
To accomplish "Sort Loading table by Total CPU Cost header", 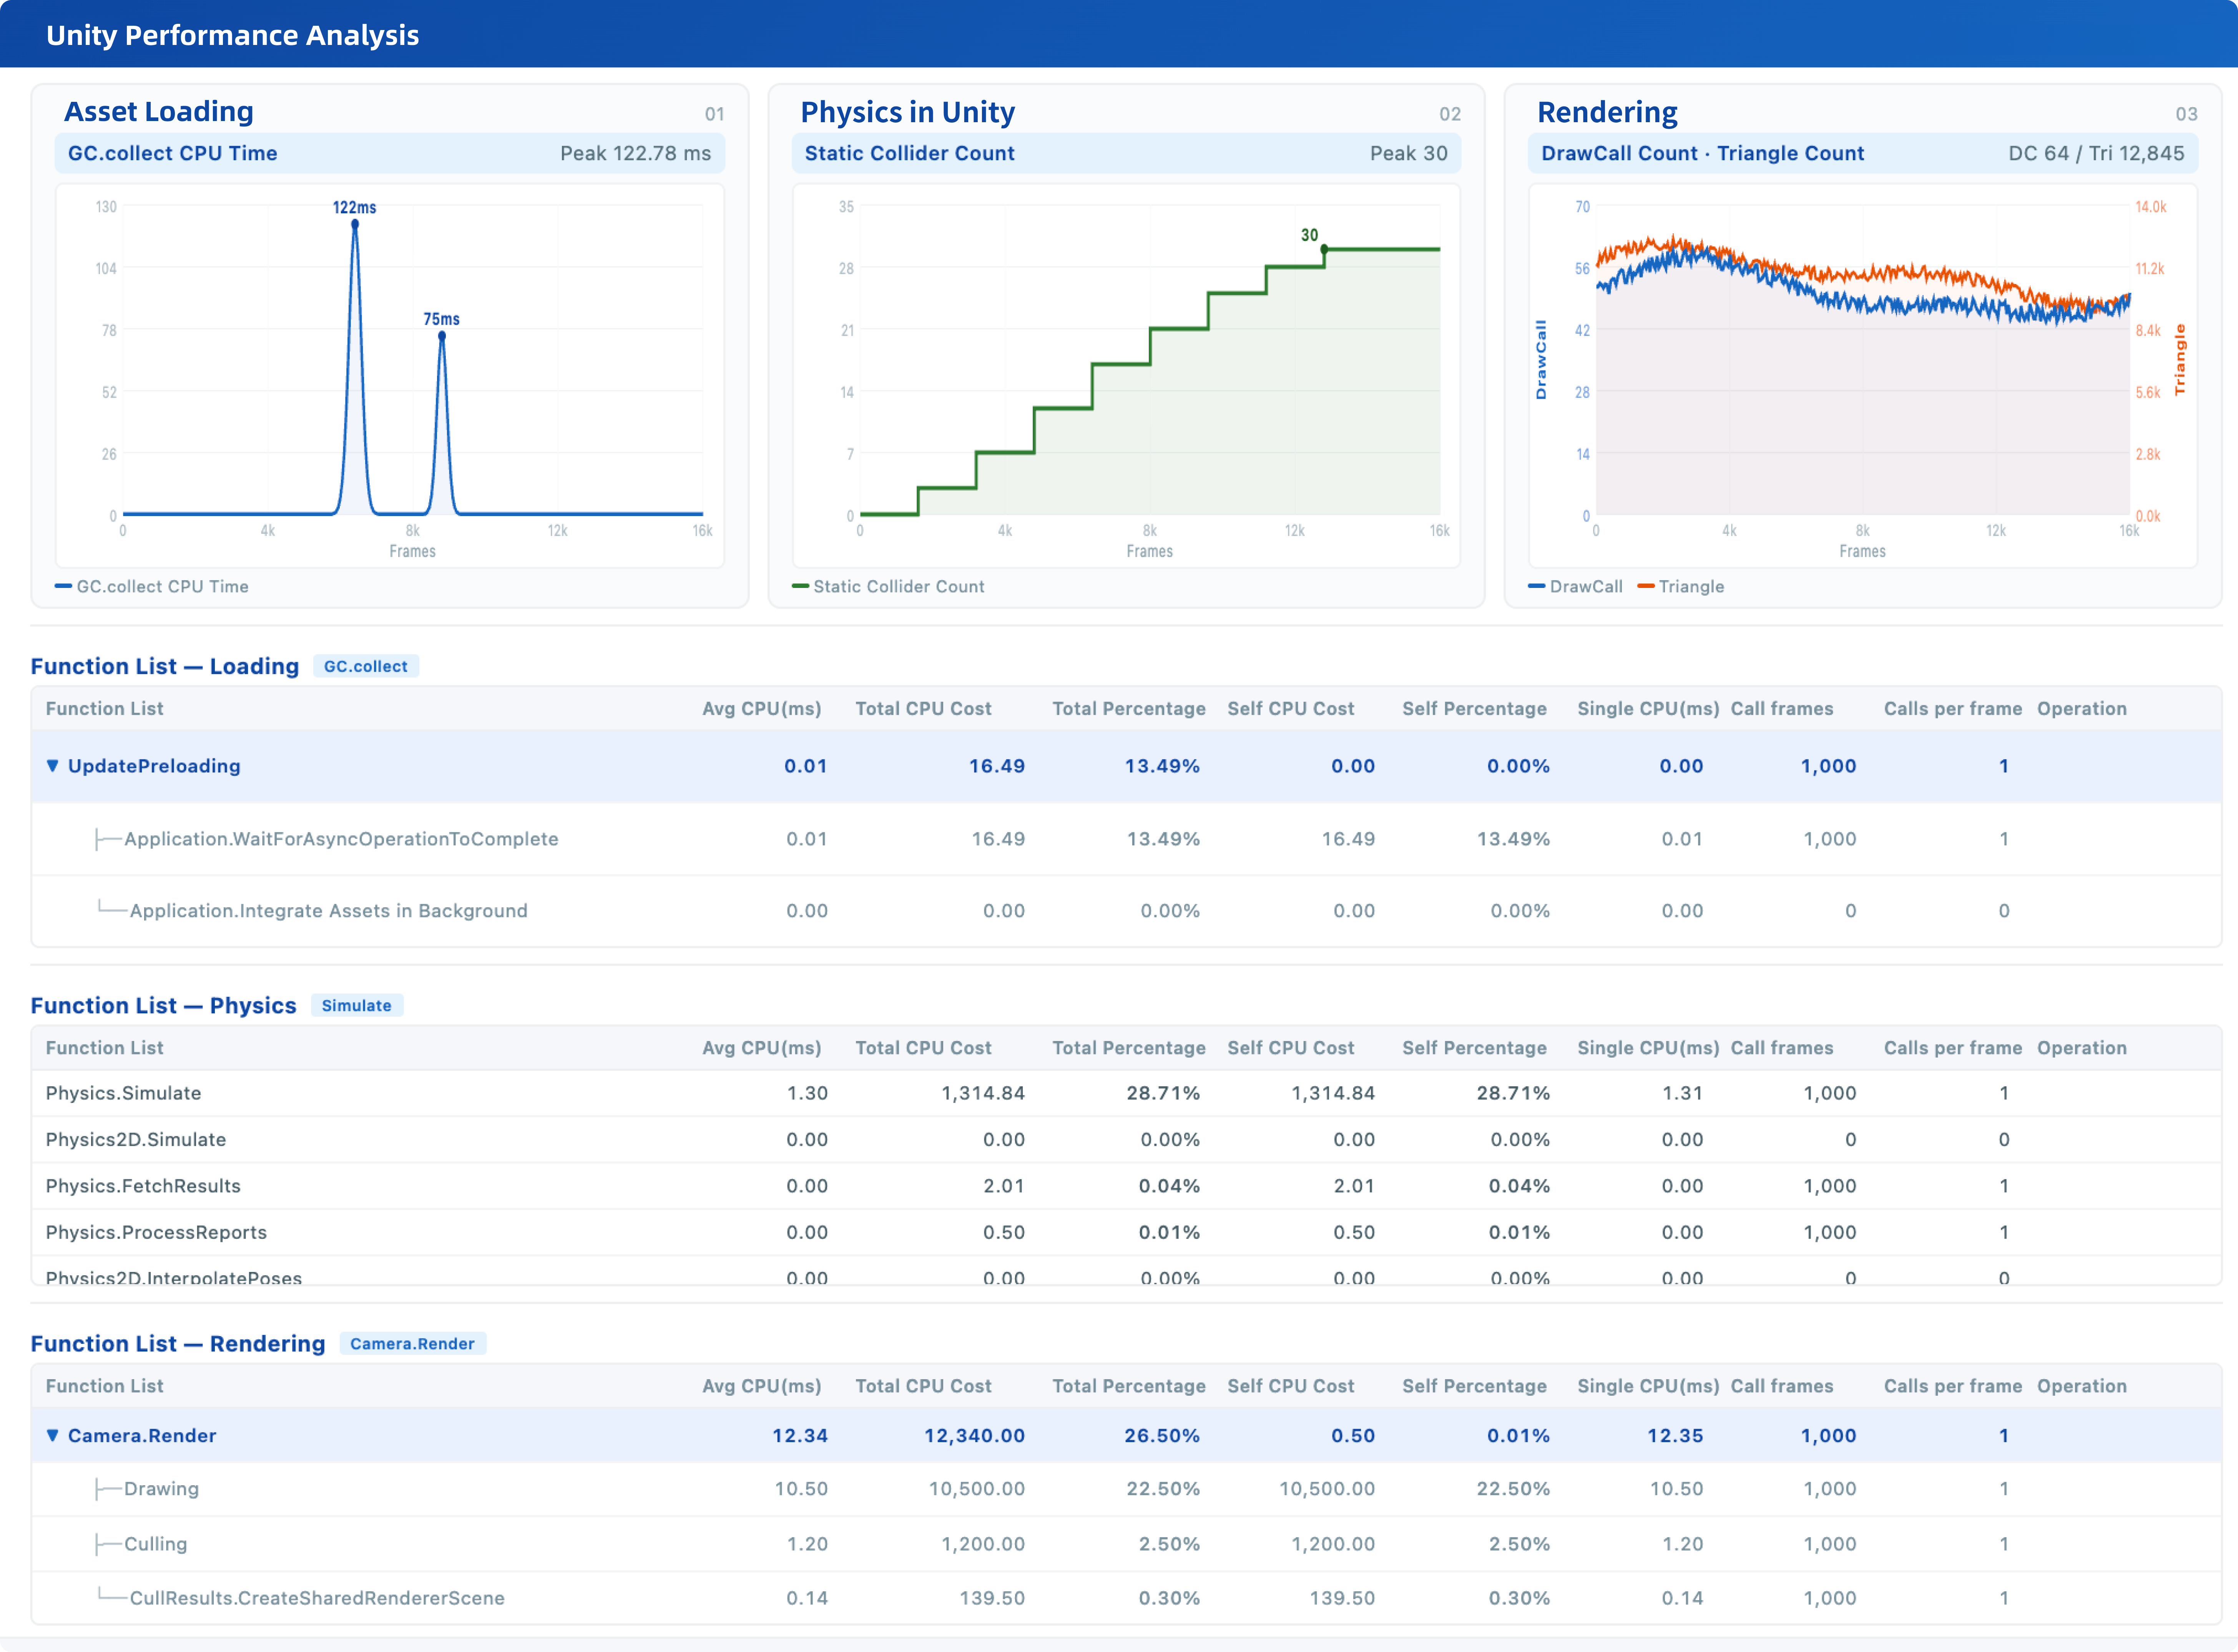I will [924, 709].
